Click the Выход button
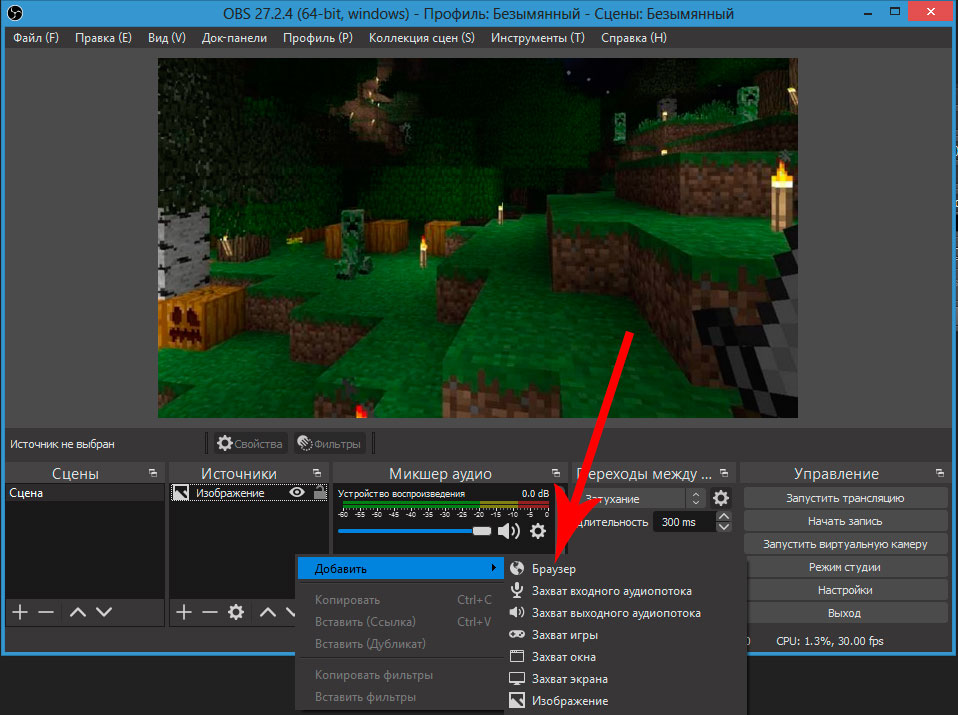Viewport: 958px width, 715px height. [845, 613]
